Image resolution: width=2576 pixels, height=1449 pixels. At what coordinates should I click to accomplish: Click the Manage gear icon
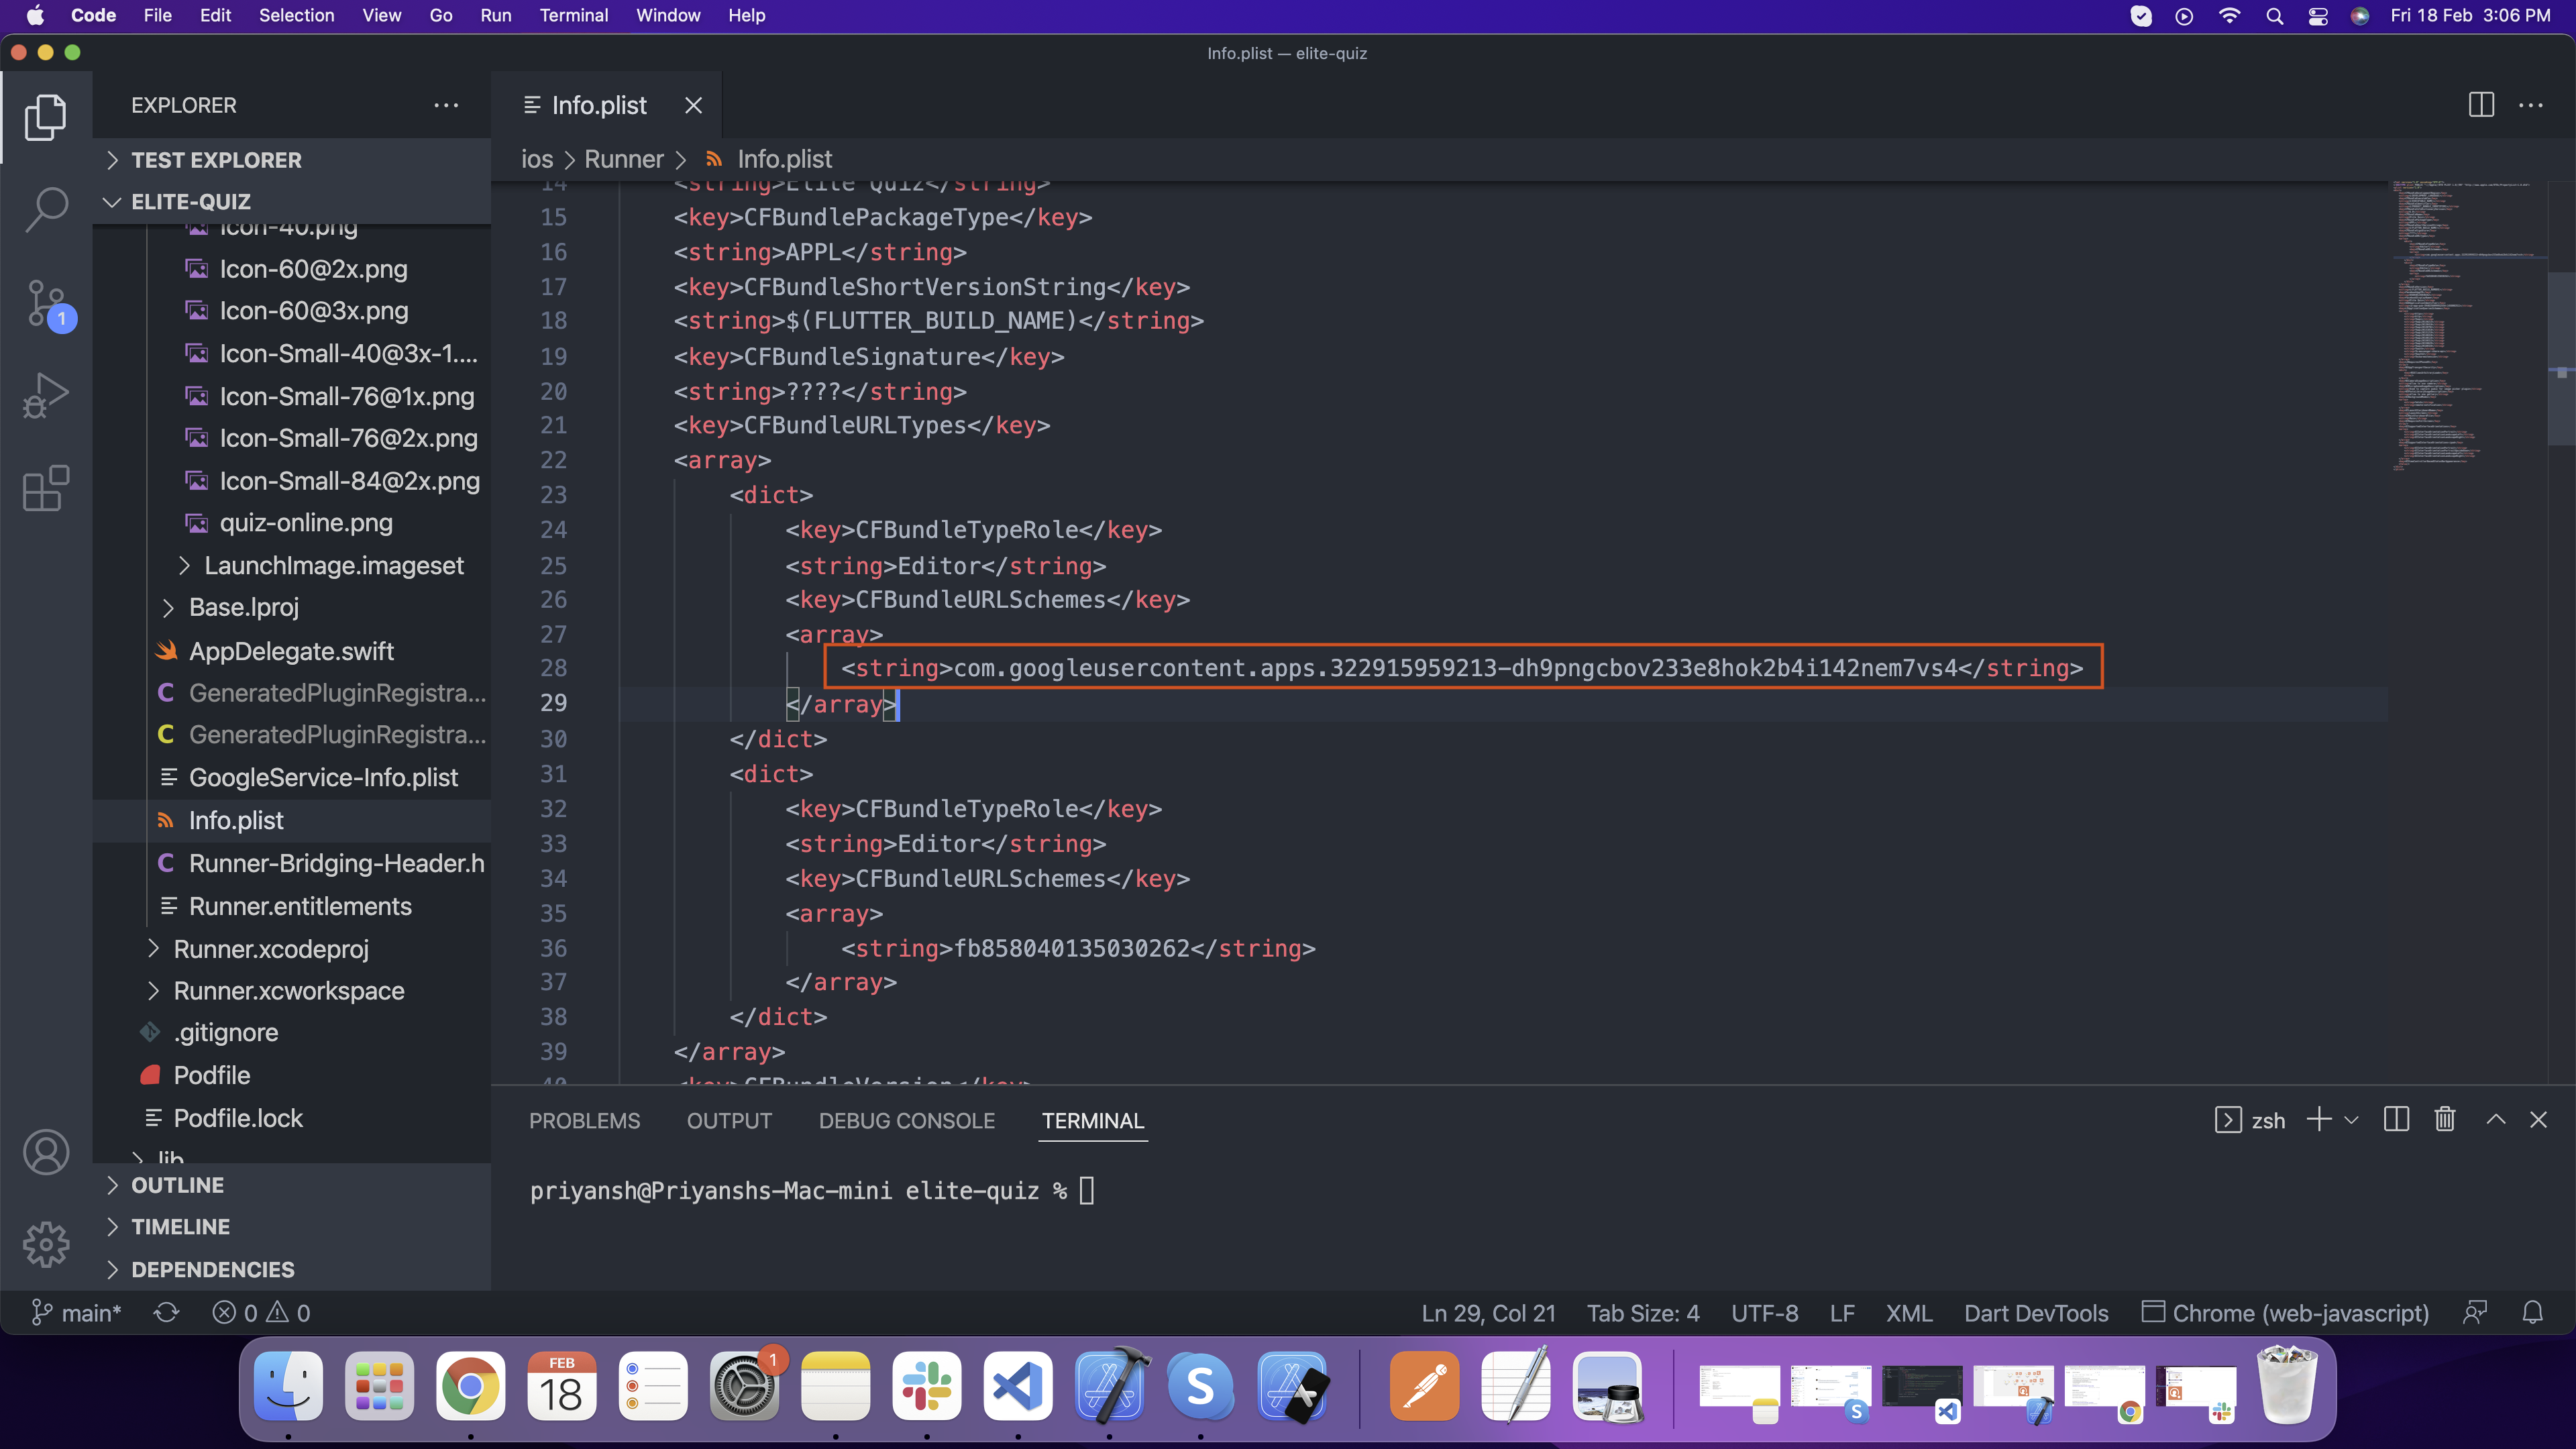46,1244
